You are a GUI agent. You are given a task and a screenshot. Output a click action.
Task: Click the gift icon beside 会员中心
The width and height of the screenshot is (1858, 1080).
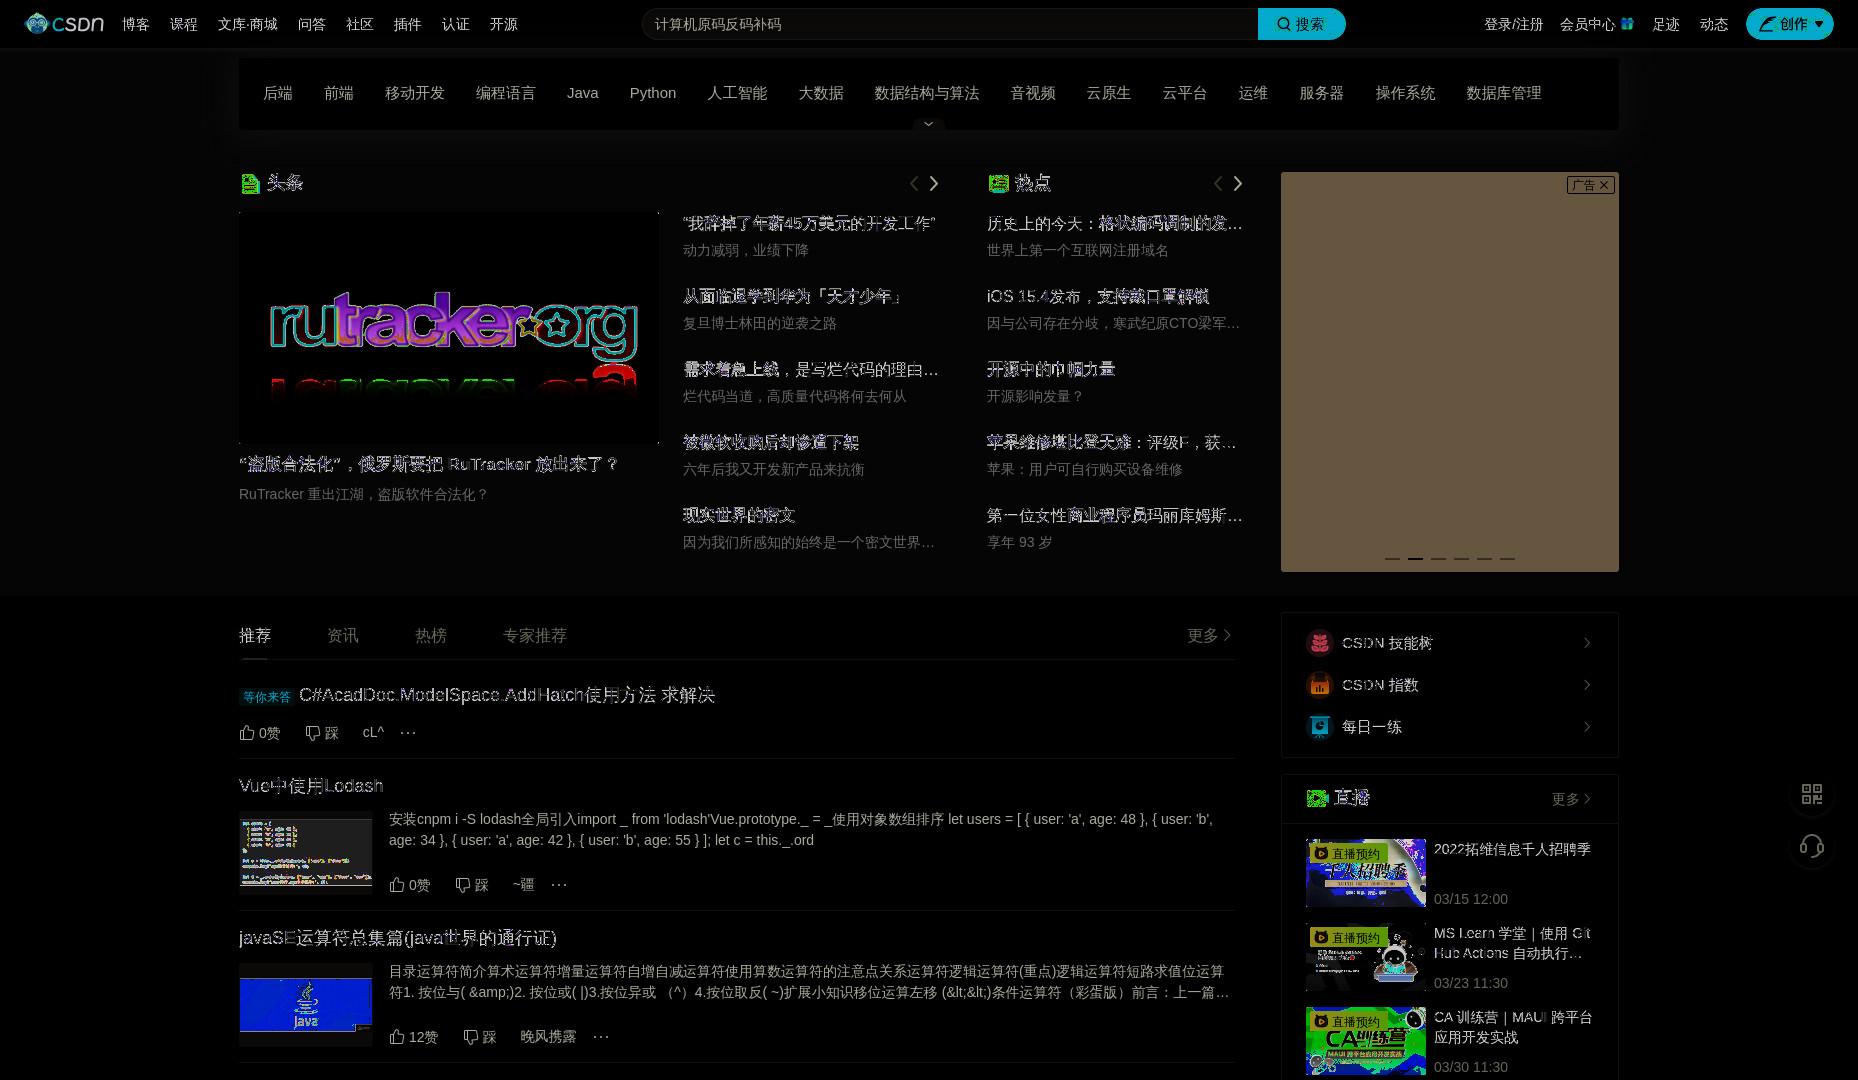click(1627, 24)
